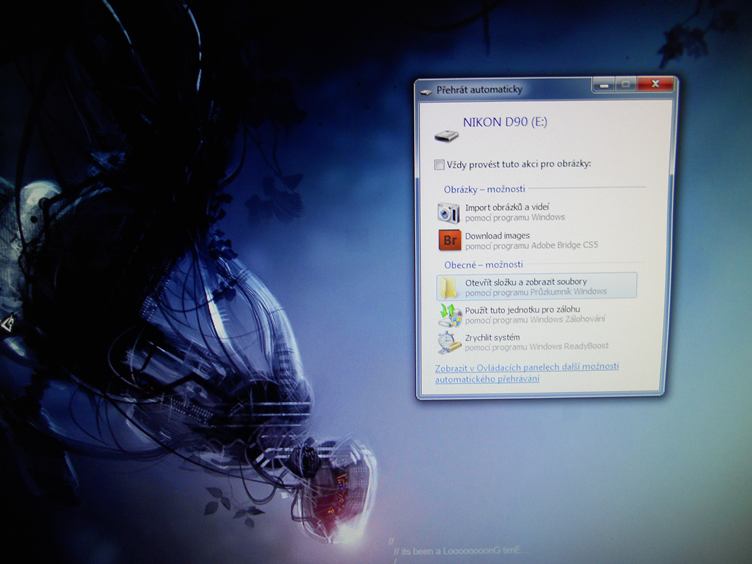Click pomocí programu Adobe Bridge CS5 subtitle
The width and height of the screenshot is (752, 564).
531,246
